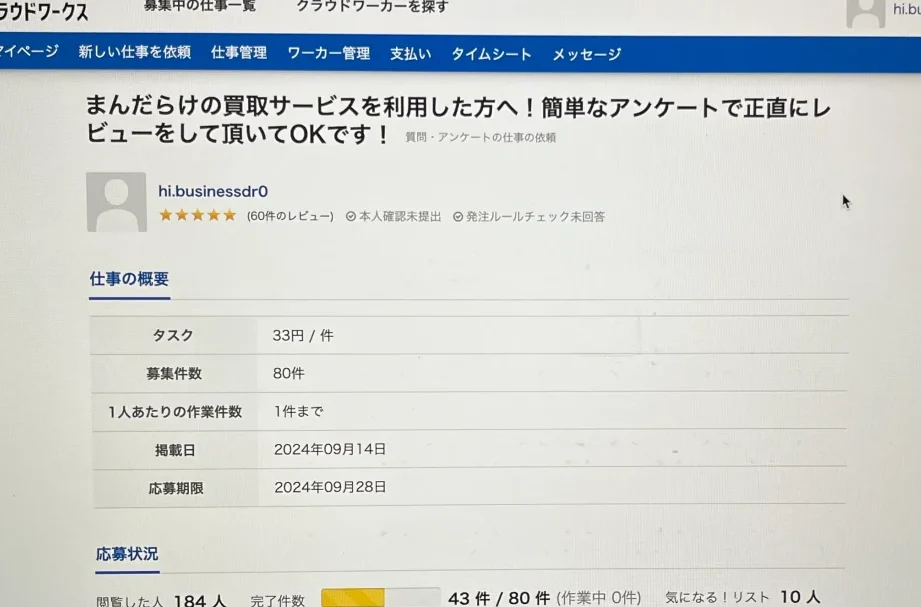Click the five-star rating icons
Image resolution: width=921 pixels, height=607 pixels.
[x=198, y=215]
